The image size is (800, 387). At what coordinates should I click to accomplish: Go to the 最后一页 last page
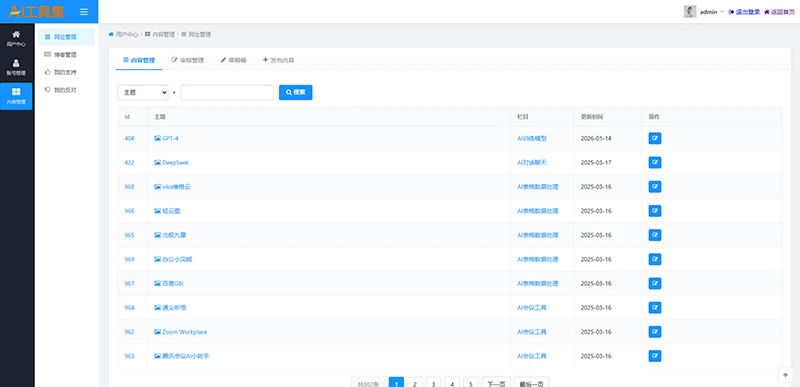(x=532, y=384)
